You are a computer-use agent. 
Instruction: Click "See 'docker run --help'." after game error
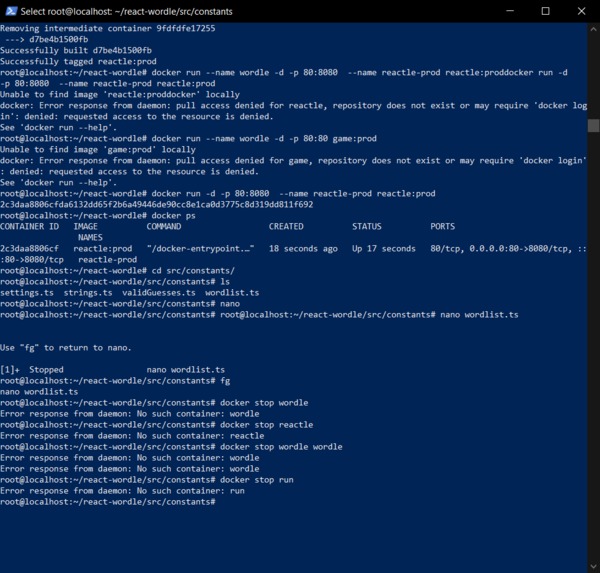(x=59, y=183)
